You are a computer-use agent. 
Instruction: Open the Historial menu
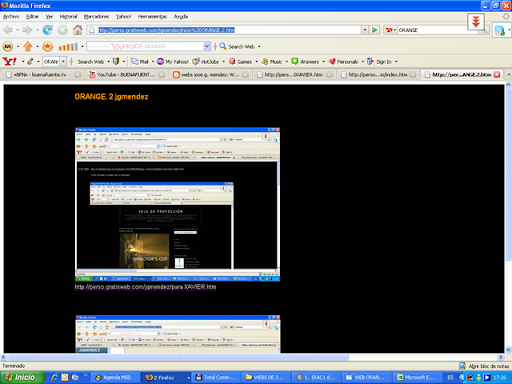tap(68, 16)
